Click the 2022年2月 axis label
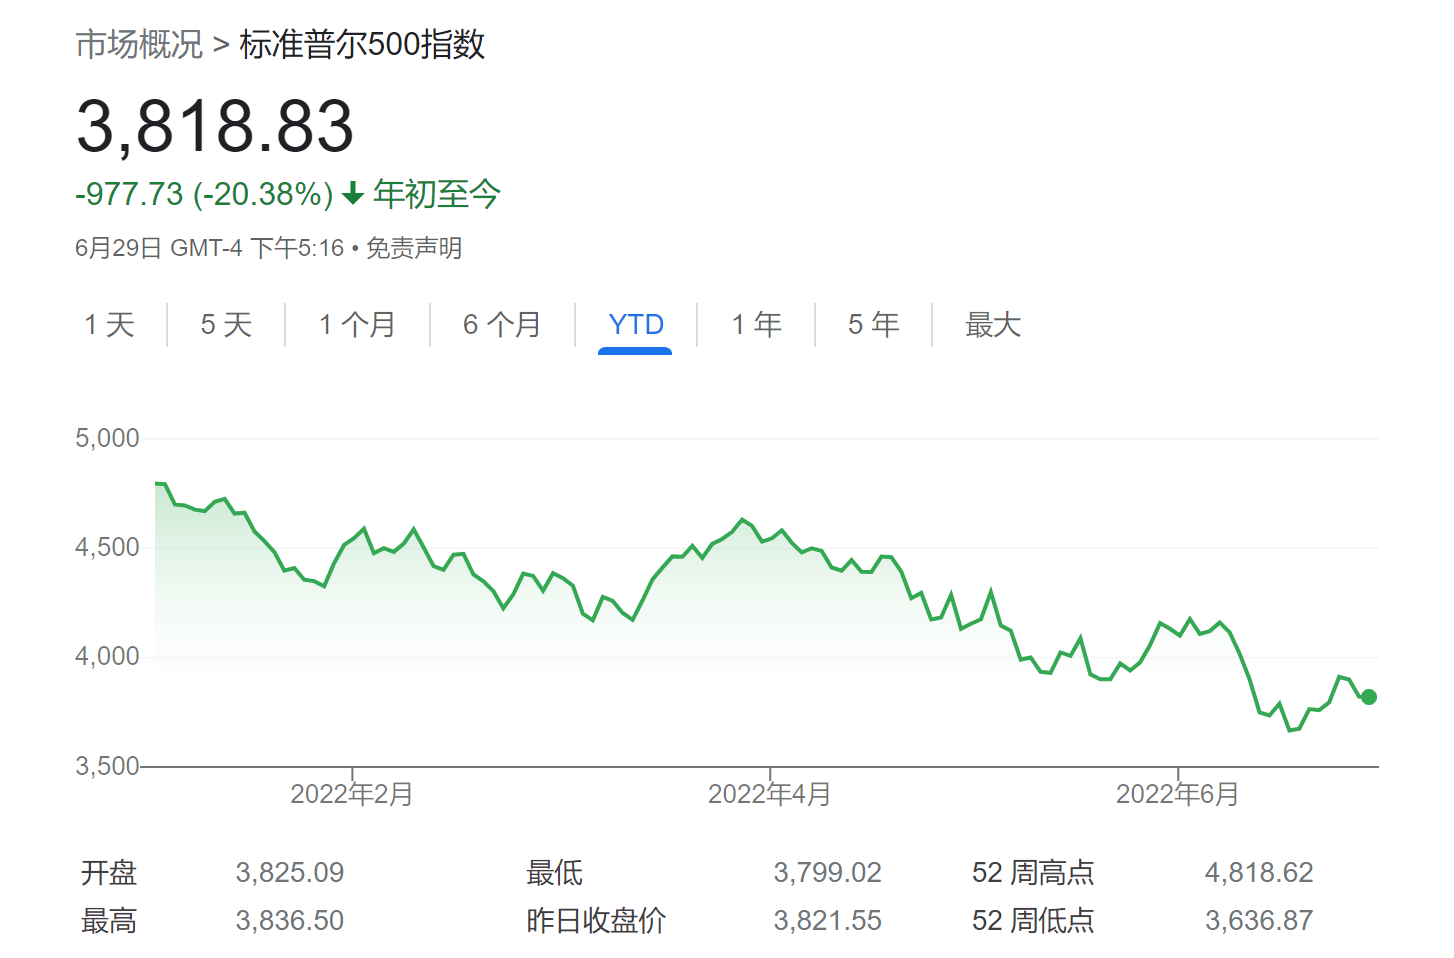Image resolution: width=1454 pixels, height=958 pixels. [352, 794]
